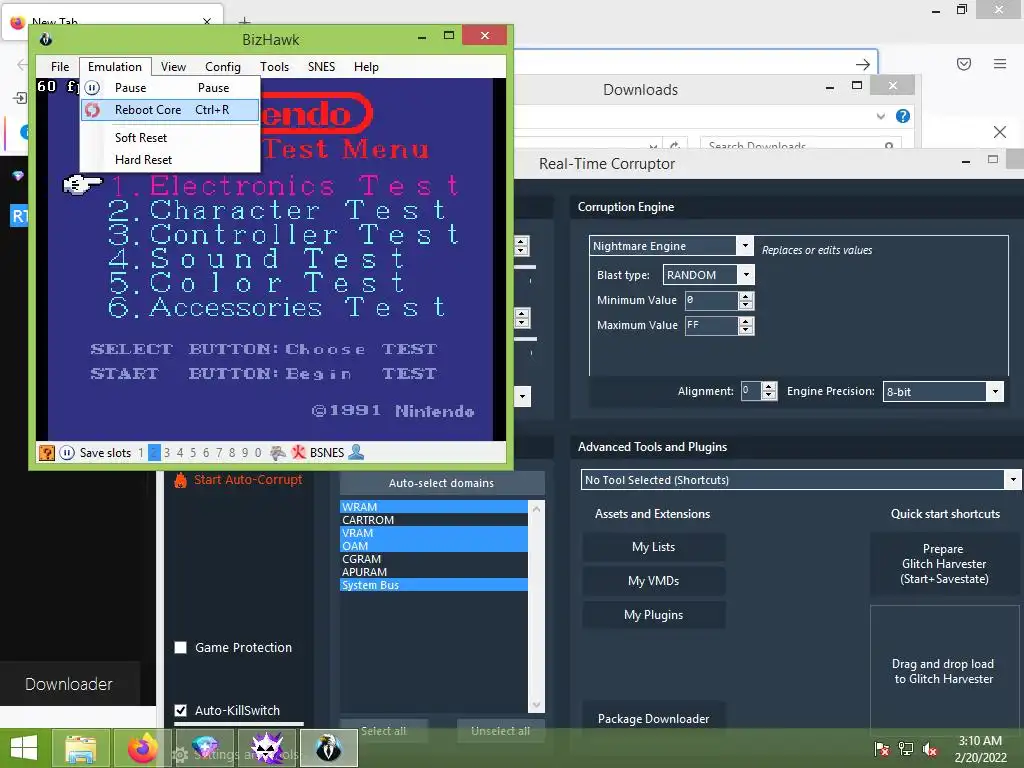
Task: Click the Firefox go arrow in address bar
Action: (x=863, y=64)
